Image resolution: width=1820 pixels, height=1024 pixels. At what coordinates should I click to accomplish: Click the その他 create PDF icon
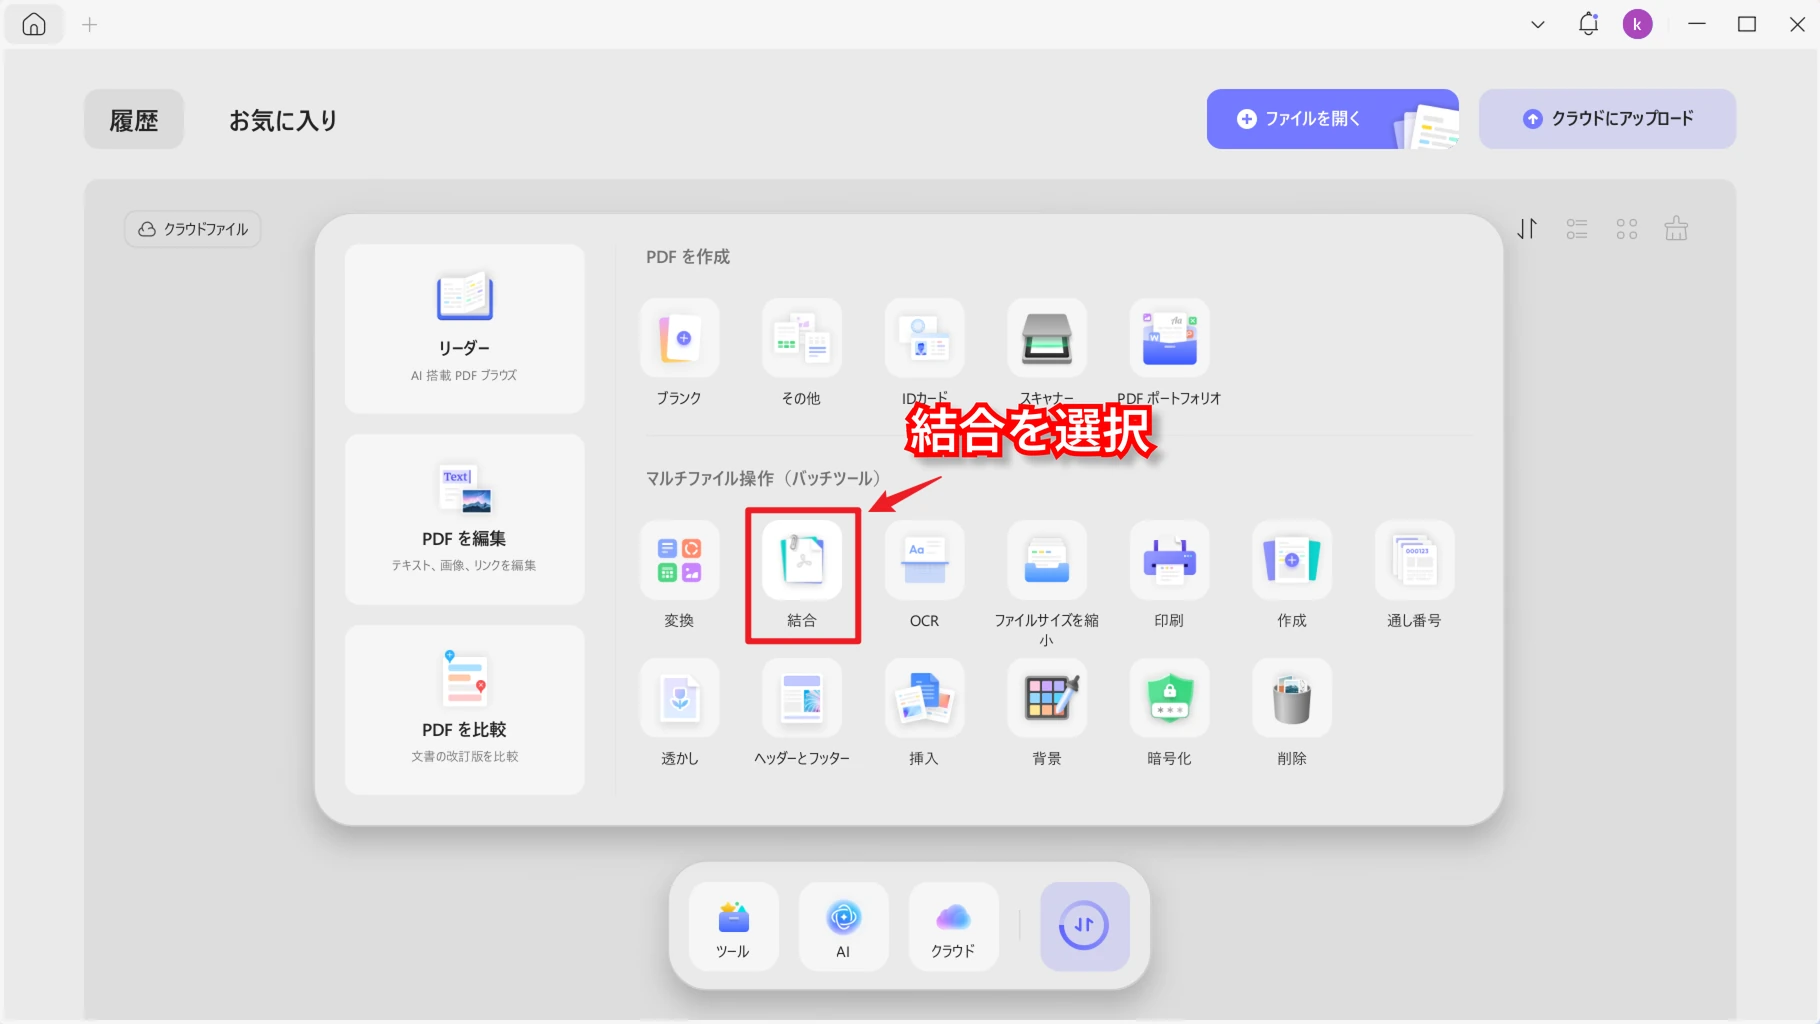click(802, 339)
